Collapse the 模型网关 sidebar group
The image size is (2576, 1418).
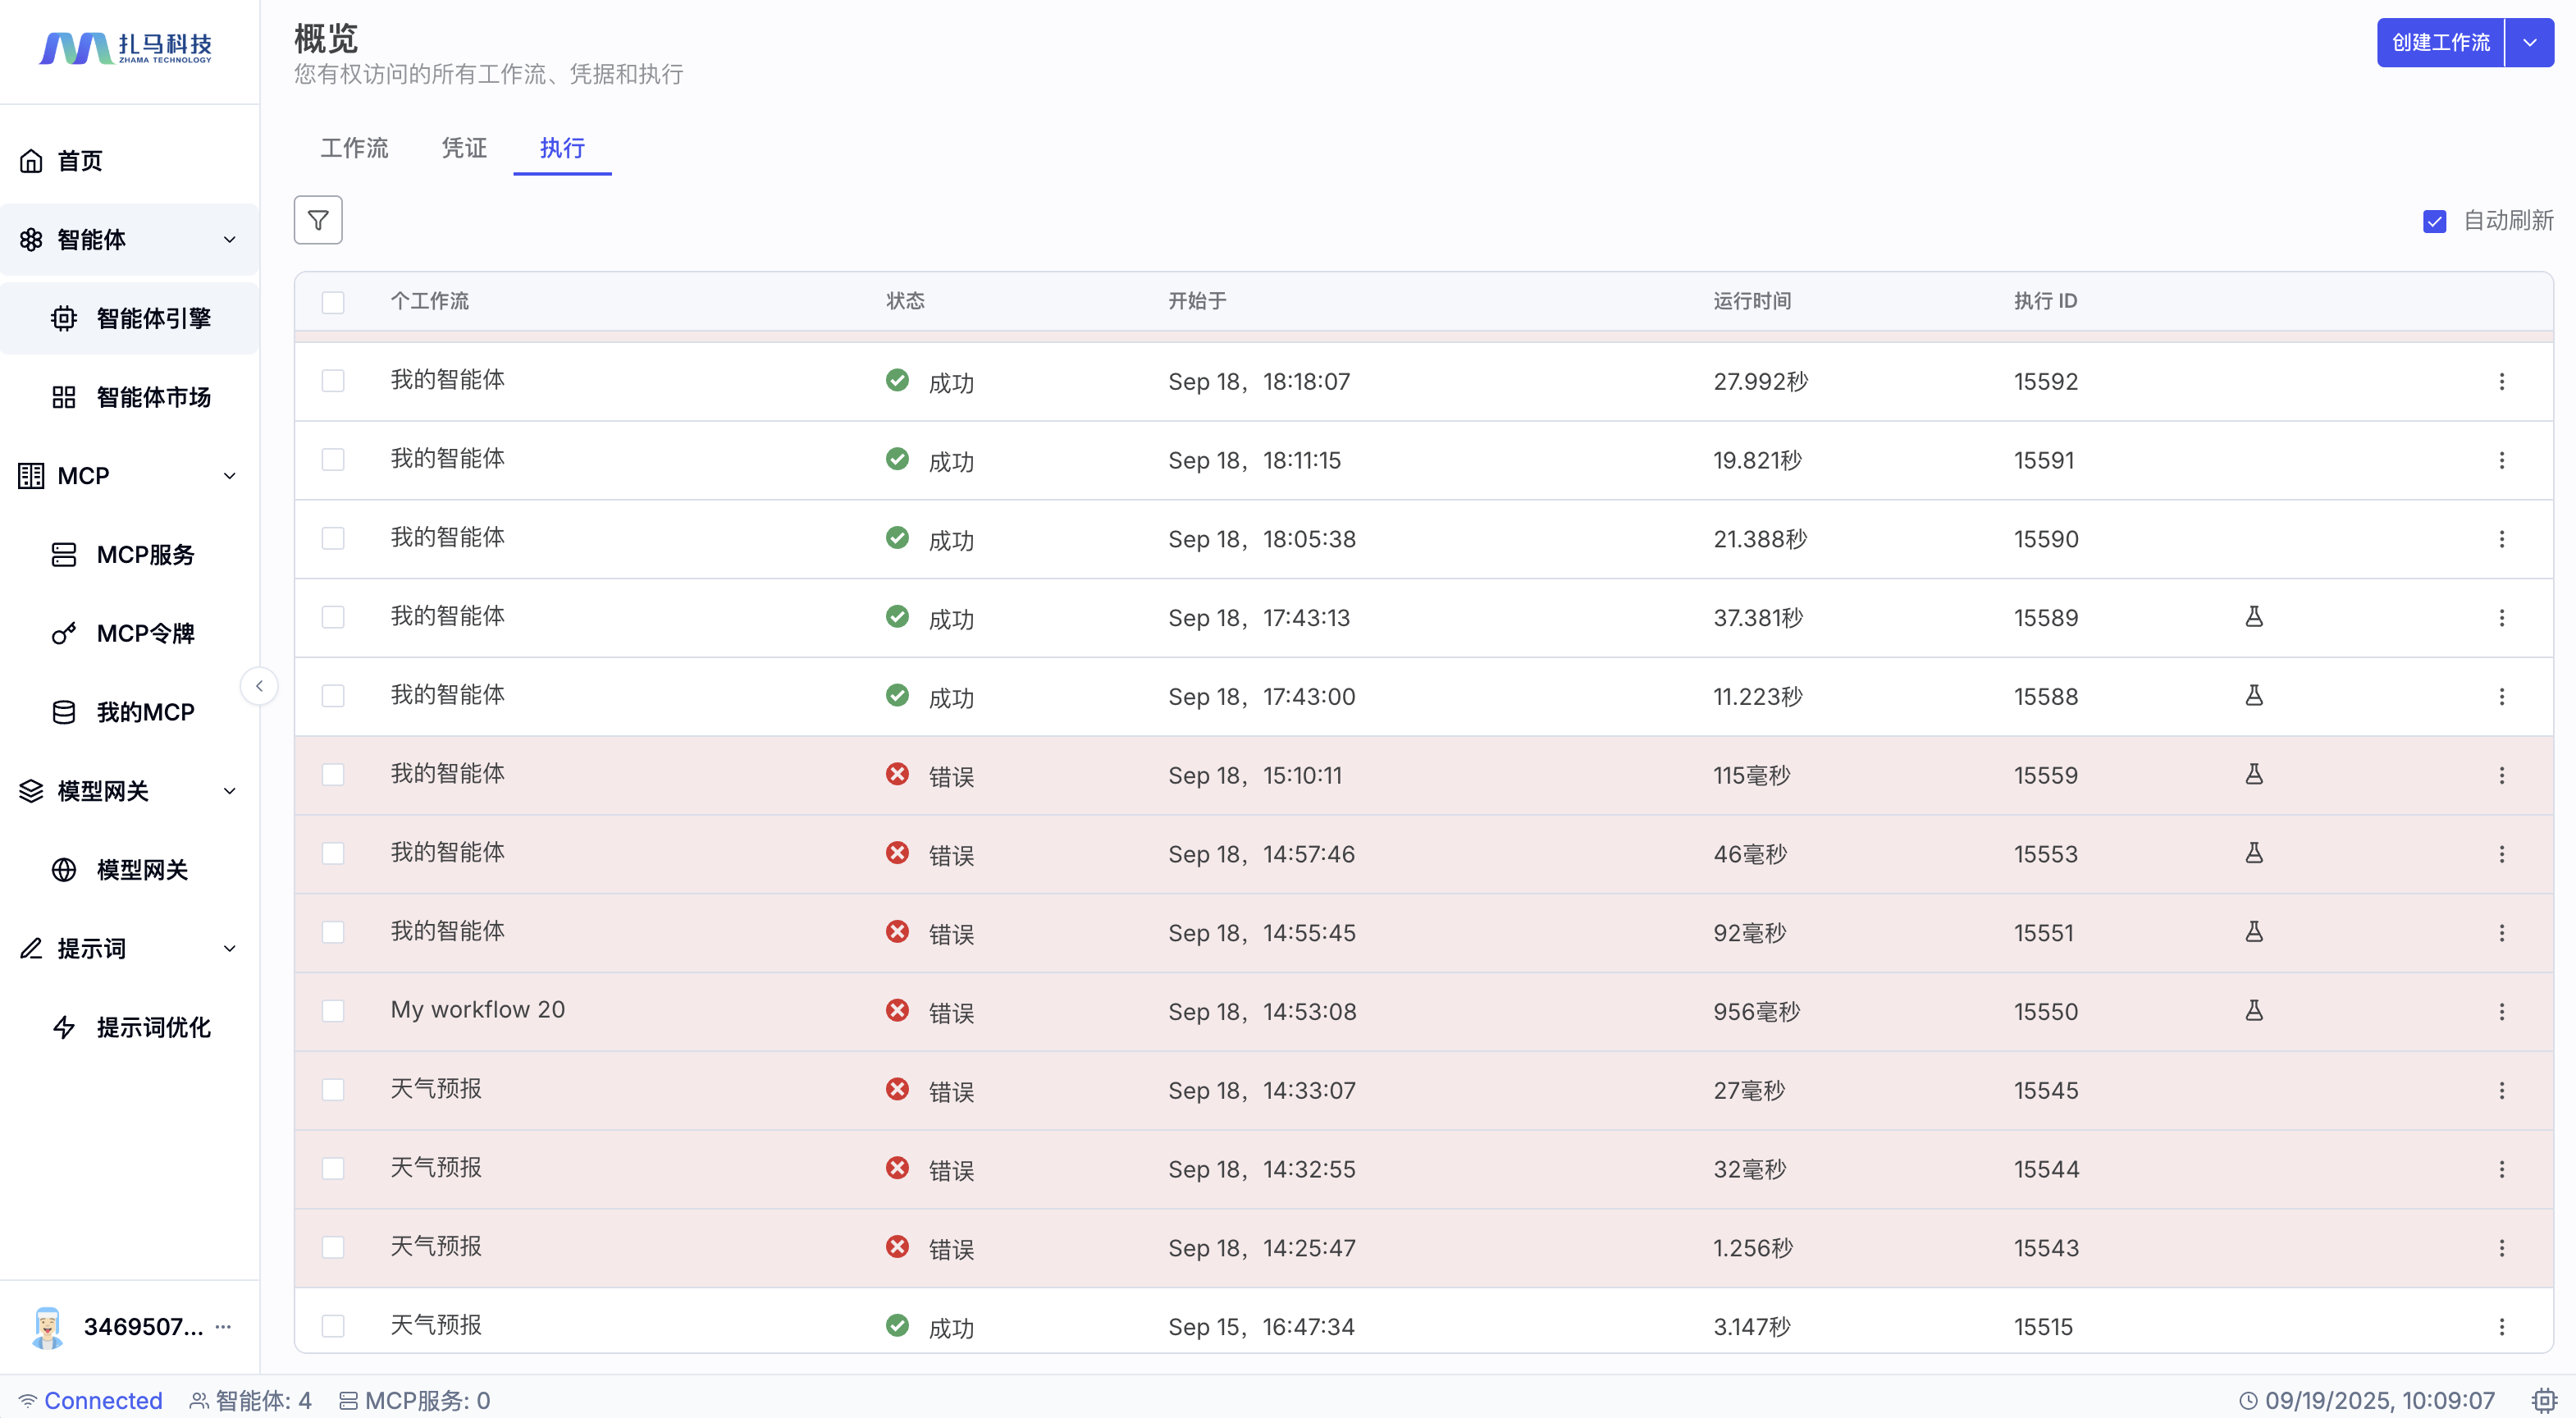[x=229, y=791]
